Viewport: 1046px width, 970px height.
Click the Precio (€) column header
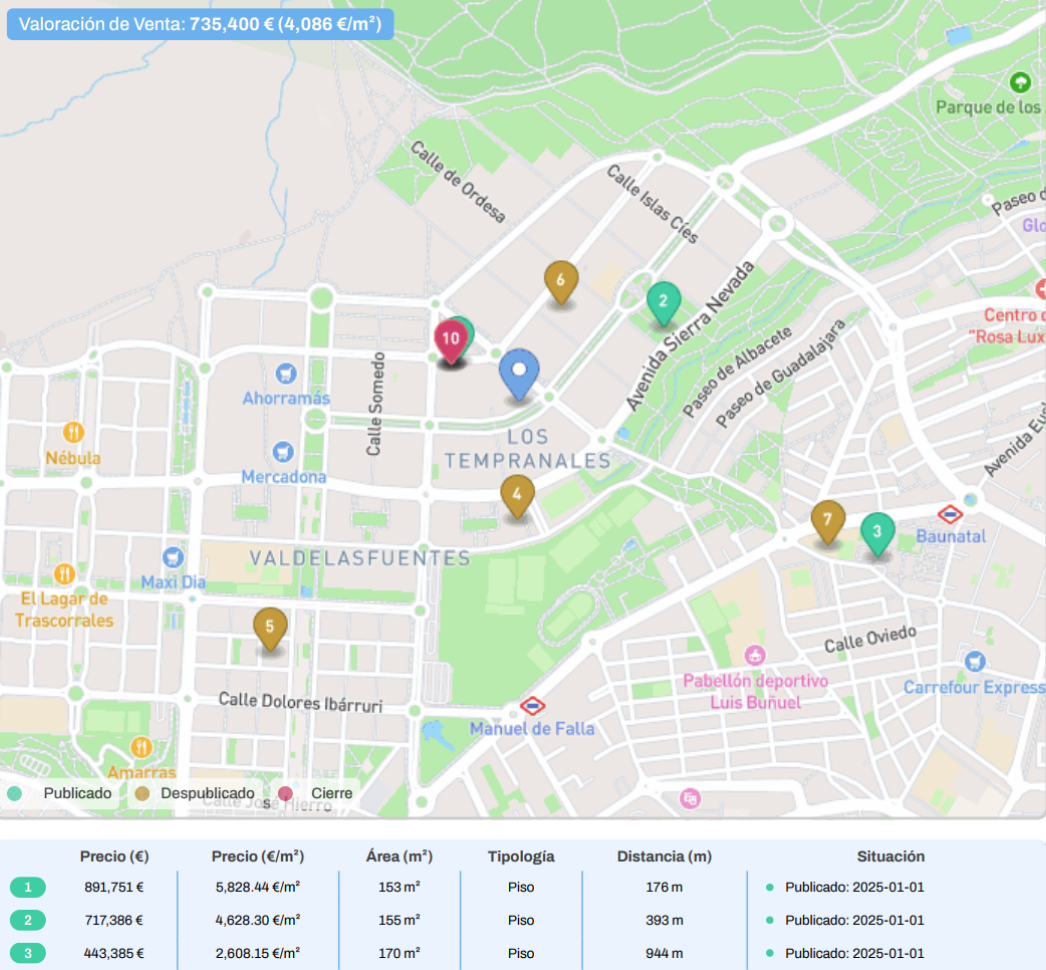click(114, 856)
